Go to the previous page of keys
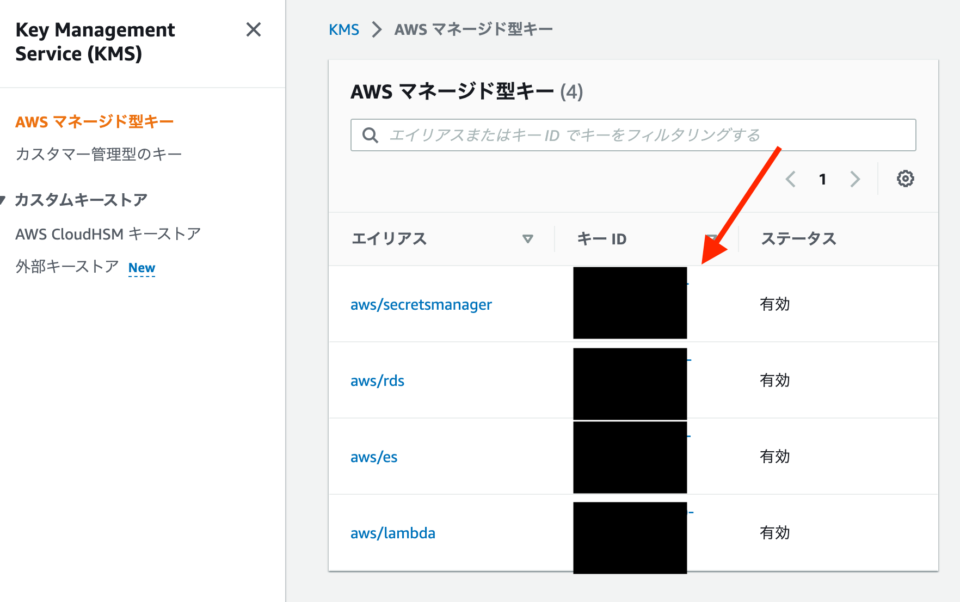This screenshot has height=602, width=960. coord(790,179)
